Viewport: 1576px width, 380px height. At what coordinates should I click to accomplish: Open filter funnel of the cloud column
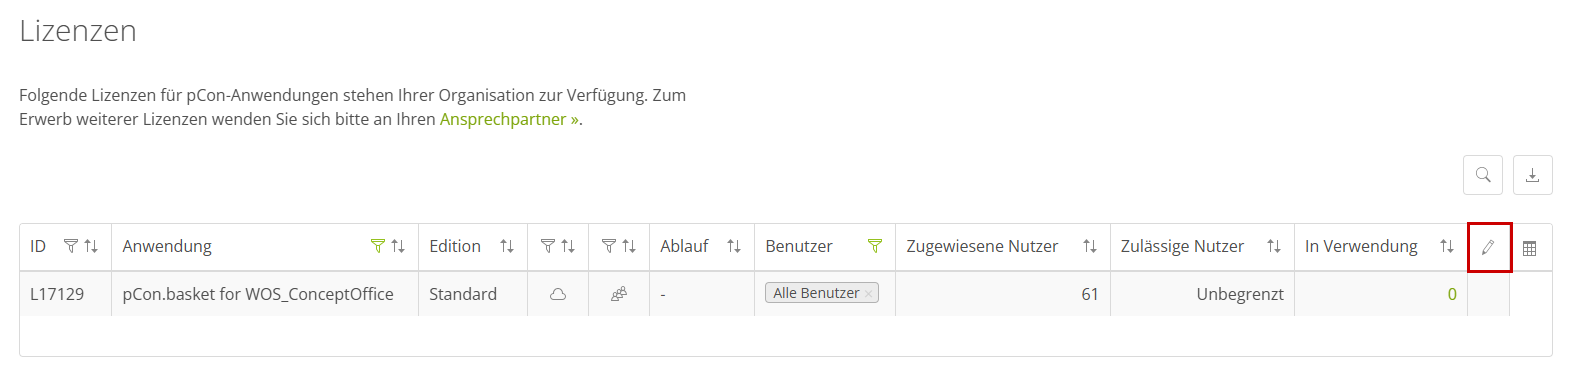point(547,246)
